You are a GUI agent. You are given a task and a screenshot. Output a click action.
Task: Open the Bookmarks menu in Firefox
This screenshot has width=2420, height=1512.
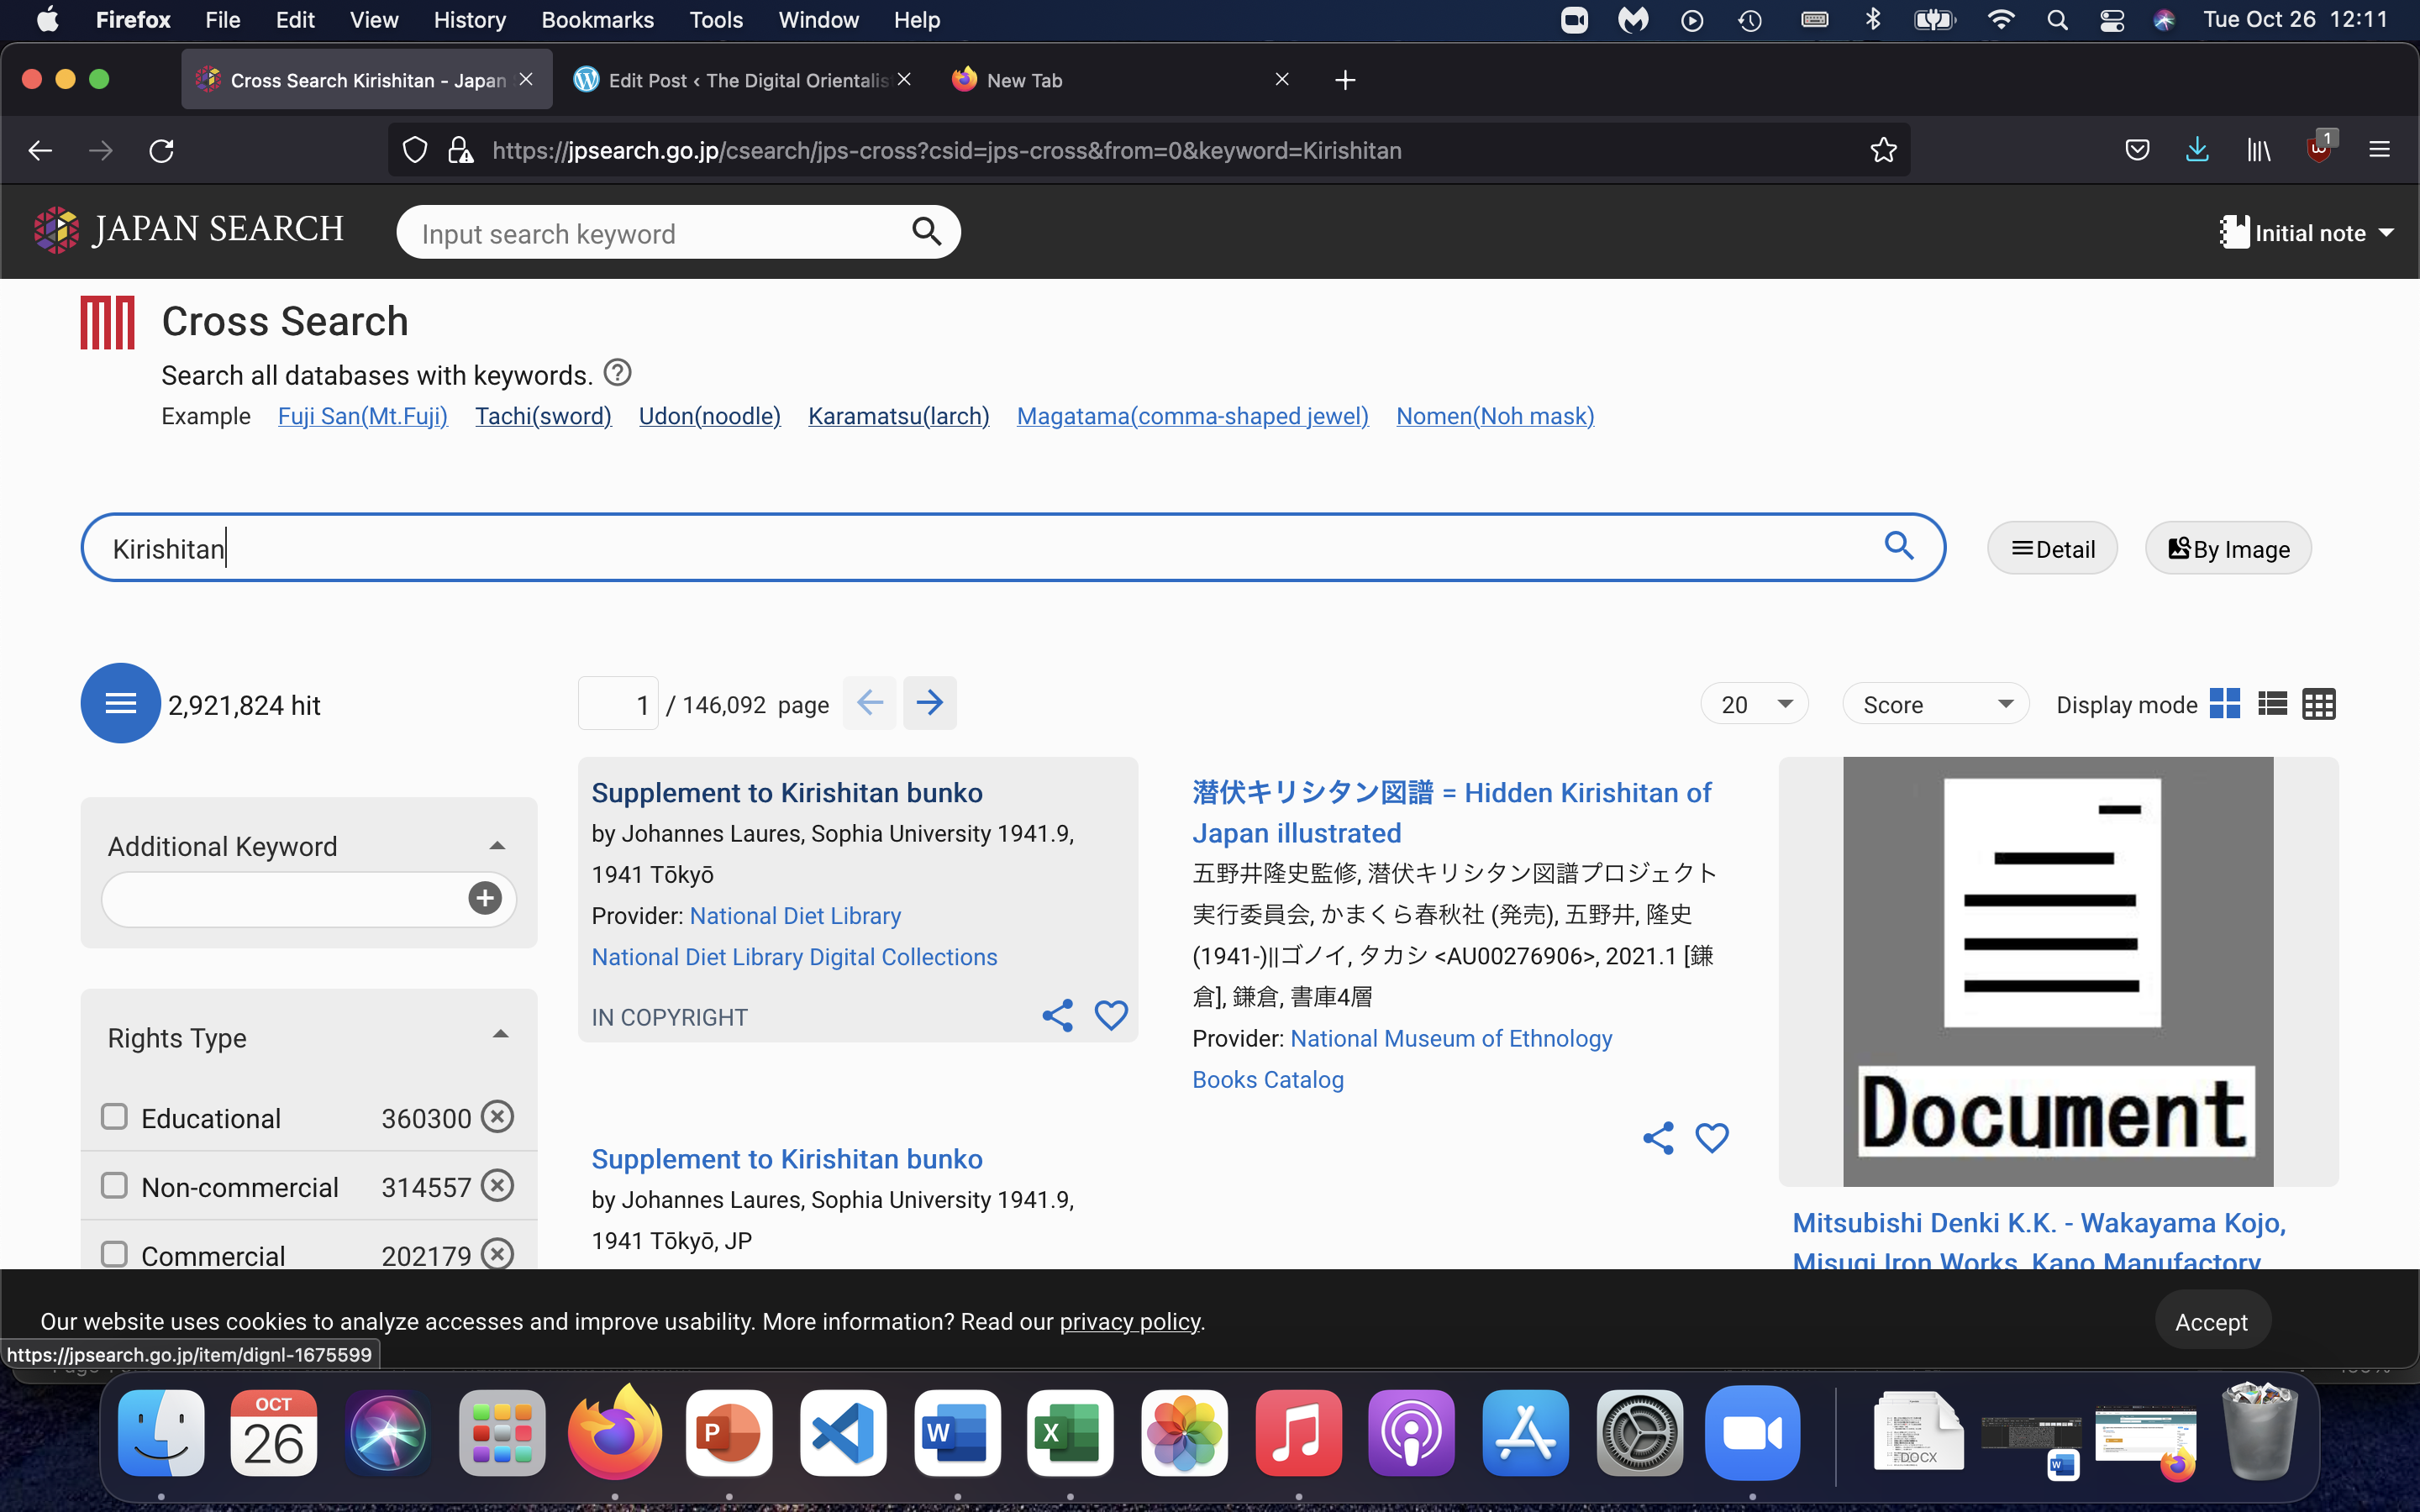(597, 20)
